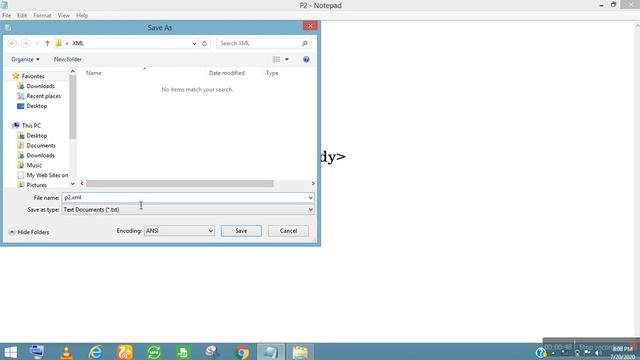Open the Notepad File menu
The width and height of the screenshot is (640, 360).
click(7, 16)
